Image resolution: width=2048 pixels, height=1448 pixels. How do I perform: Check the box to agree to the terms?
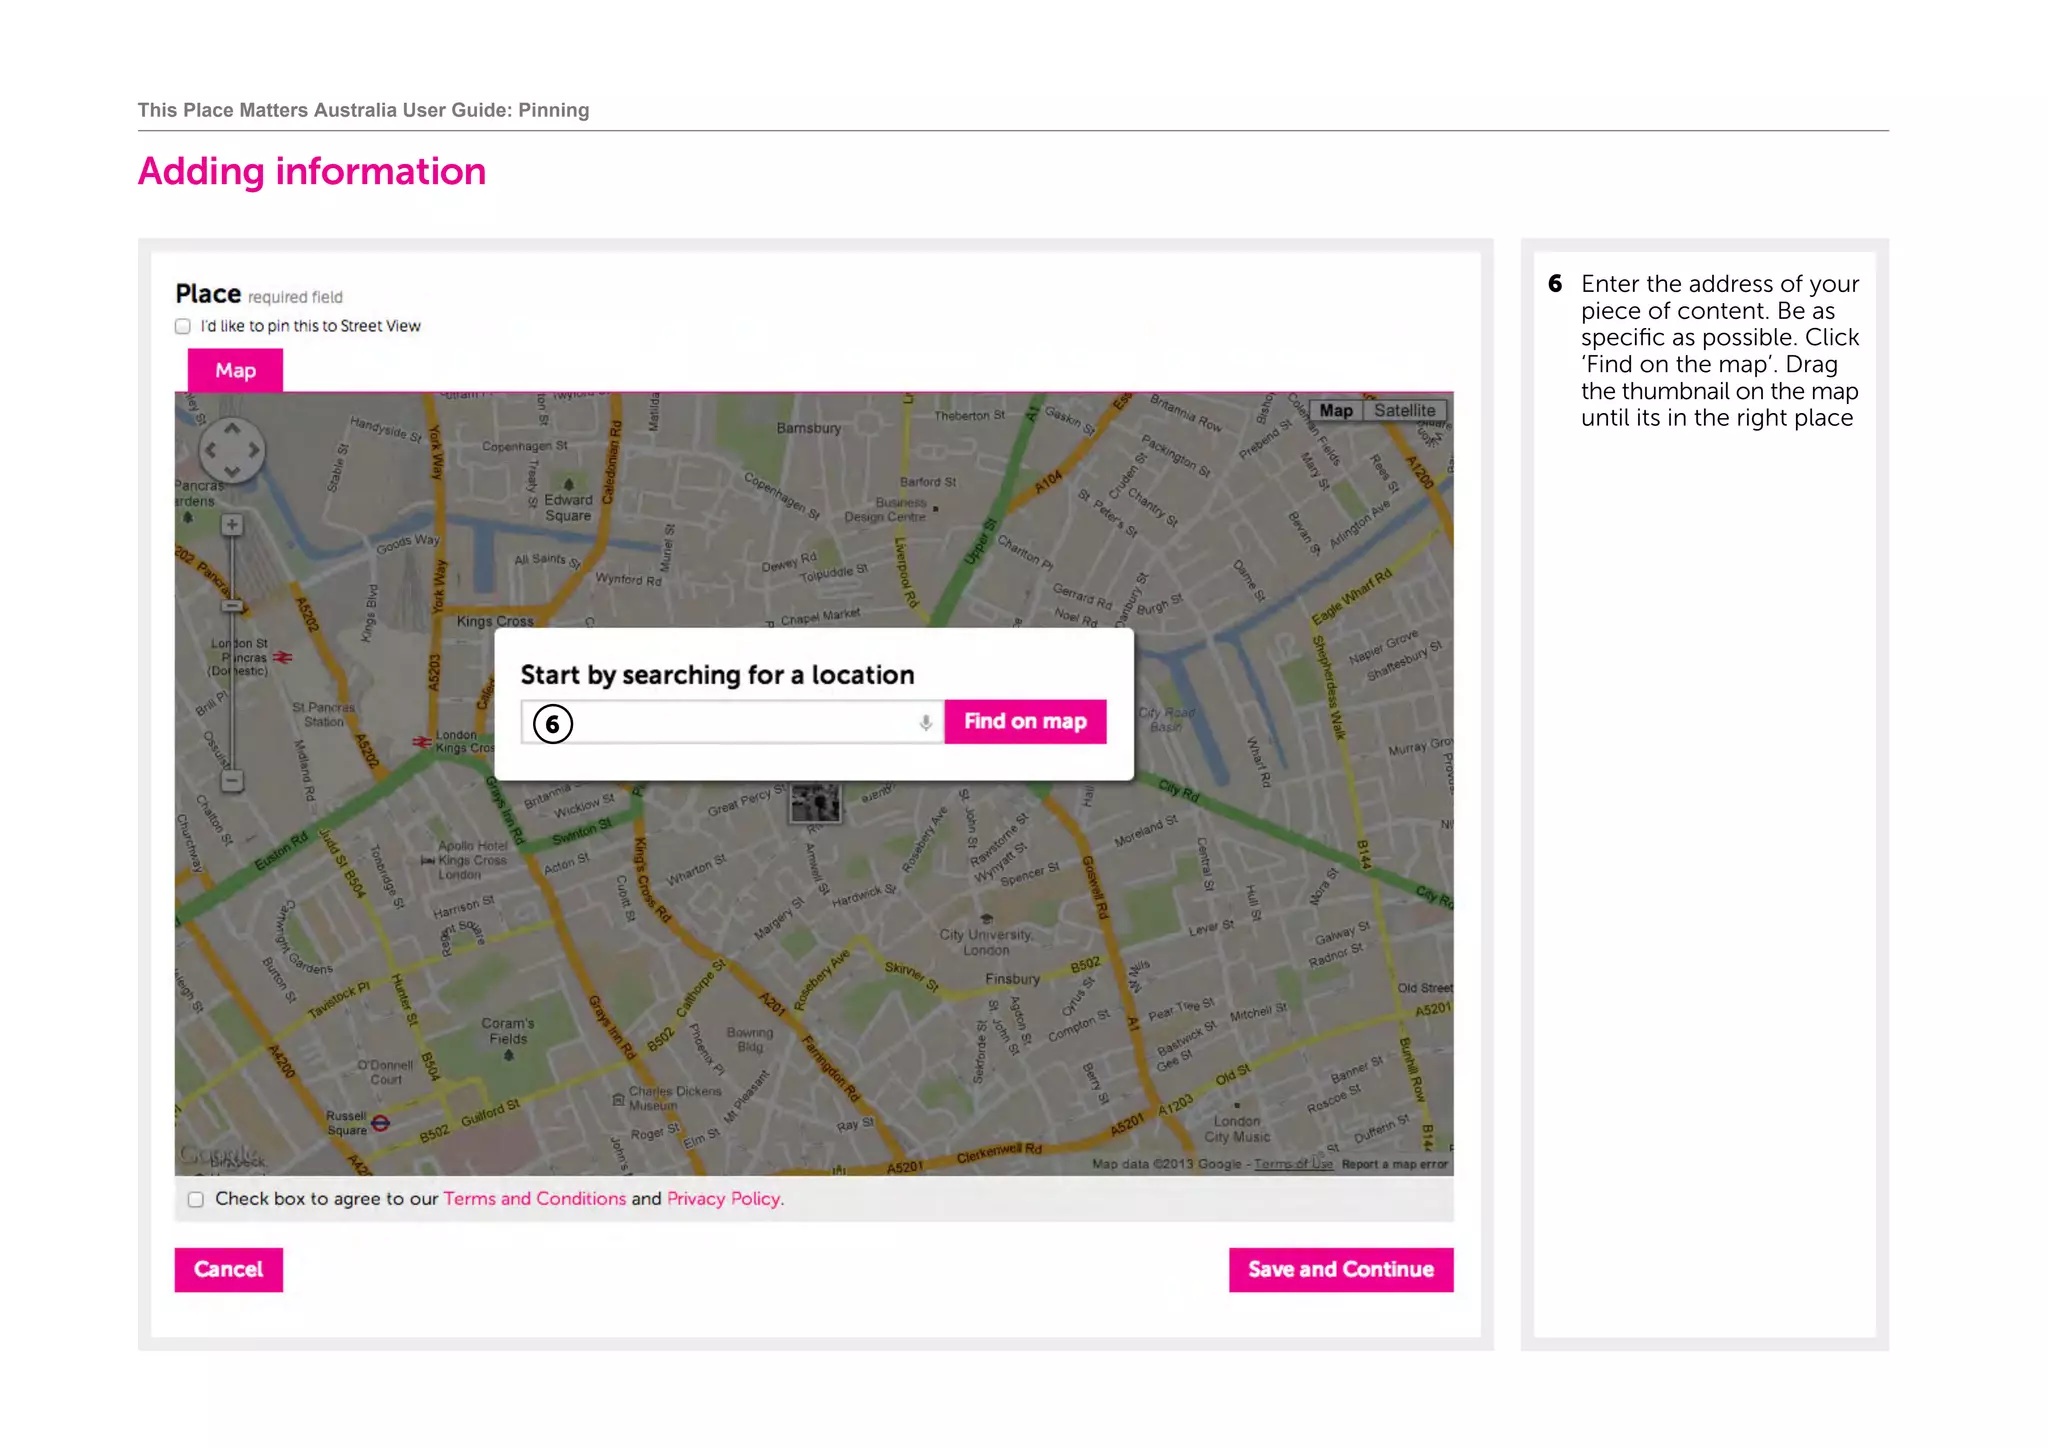[196, 1199]
